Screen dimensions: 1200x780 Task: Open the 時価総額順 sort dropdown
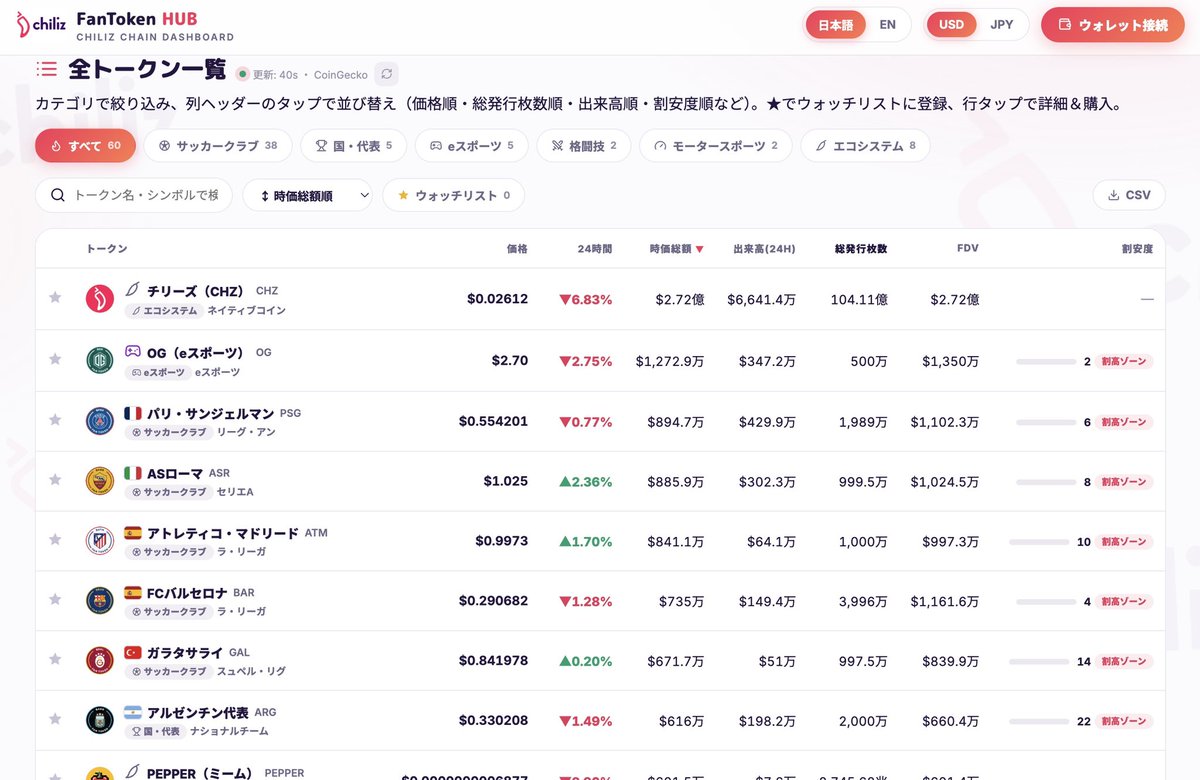tap(307, 195)
